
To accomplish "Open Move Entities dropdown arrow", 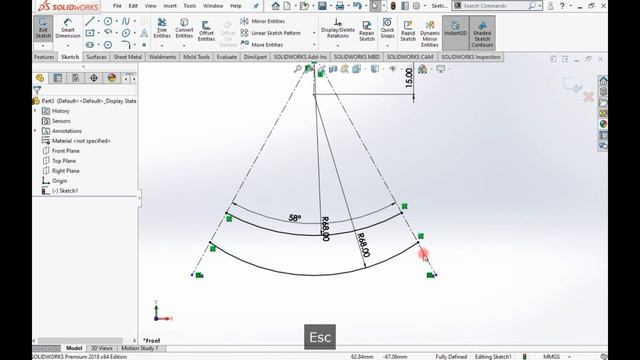I will point(314,45).
